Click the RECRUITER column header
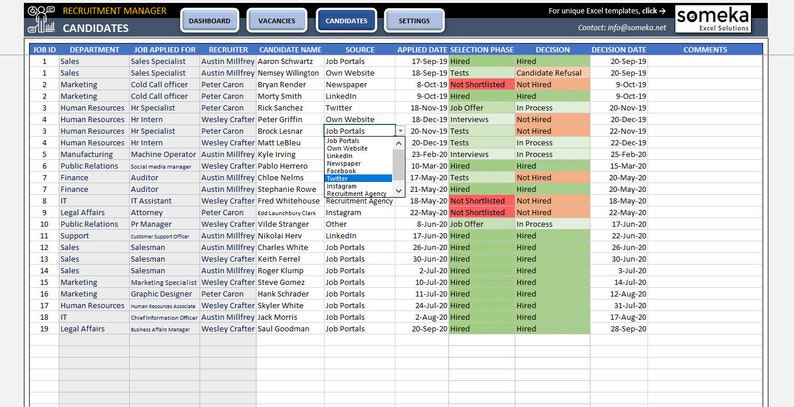This screenshot has width=794, height=407. pos(228,50)
